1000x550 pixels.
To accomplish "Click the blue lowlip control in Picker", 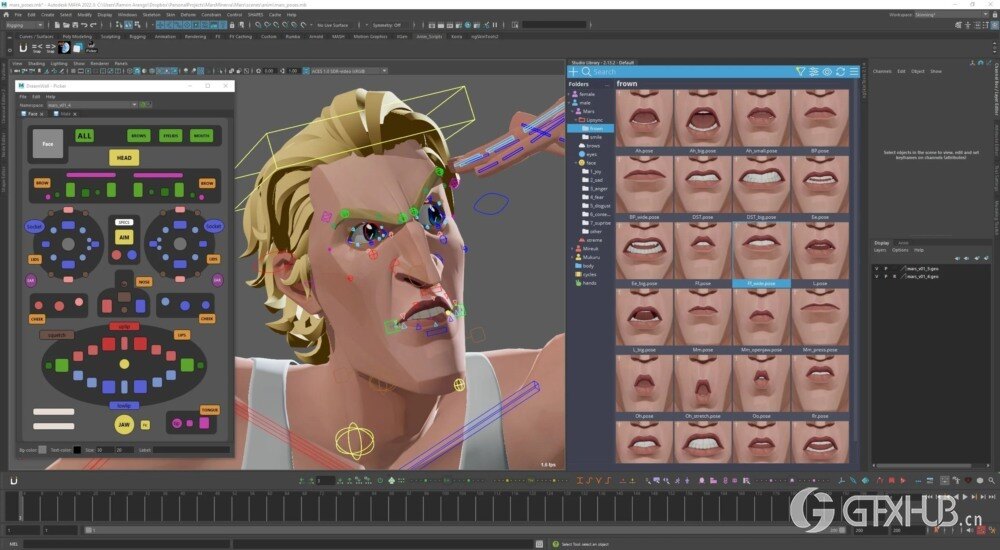I will (124, 406).
